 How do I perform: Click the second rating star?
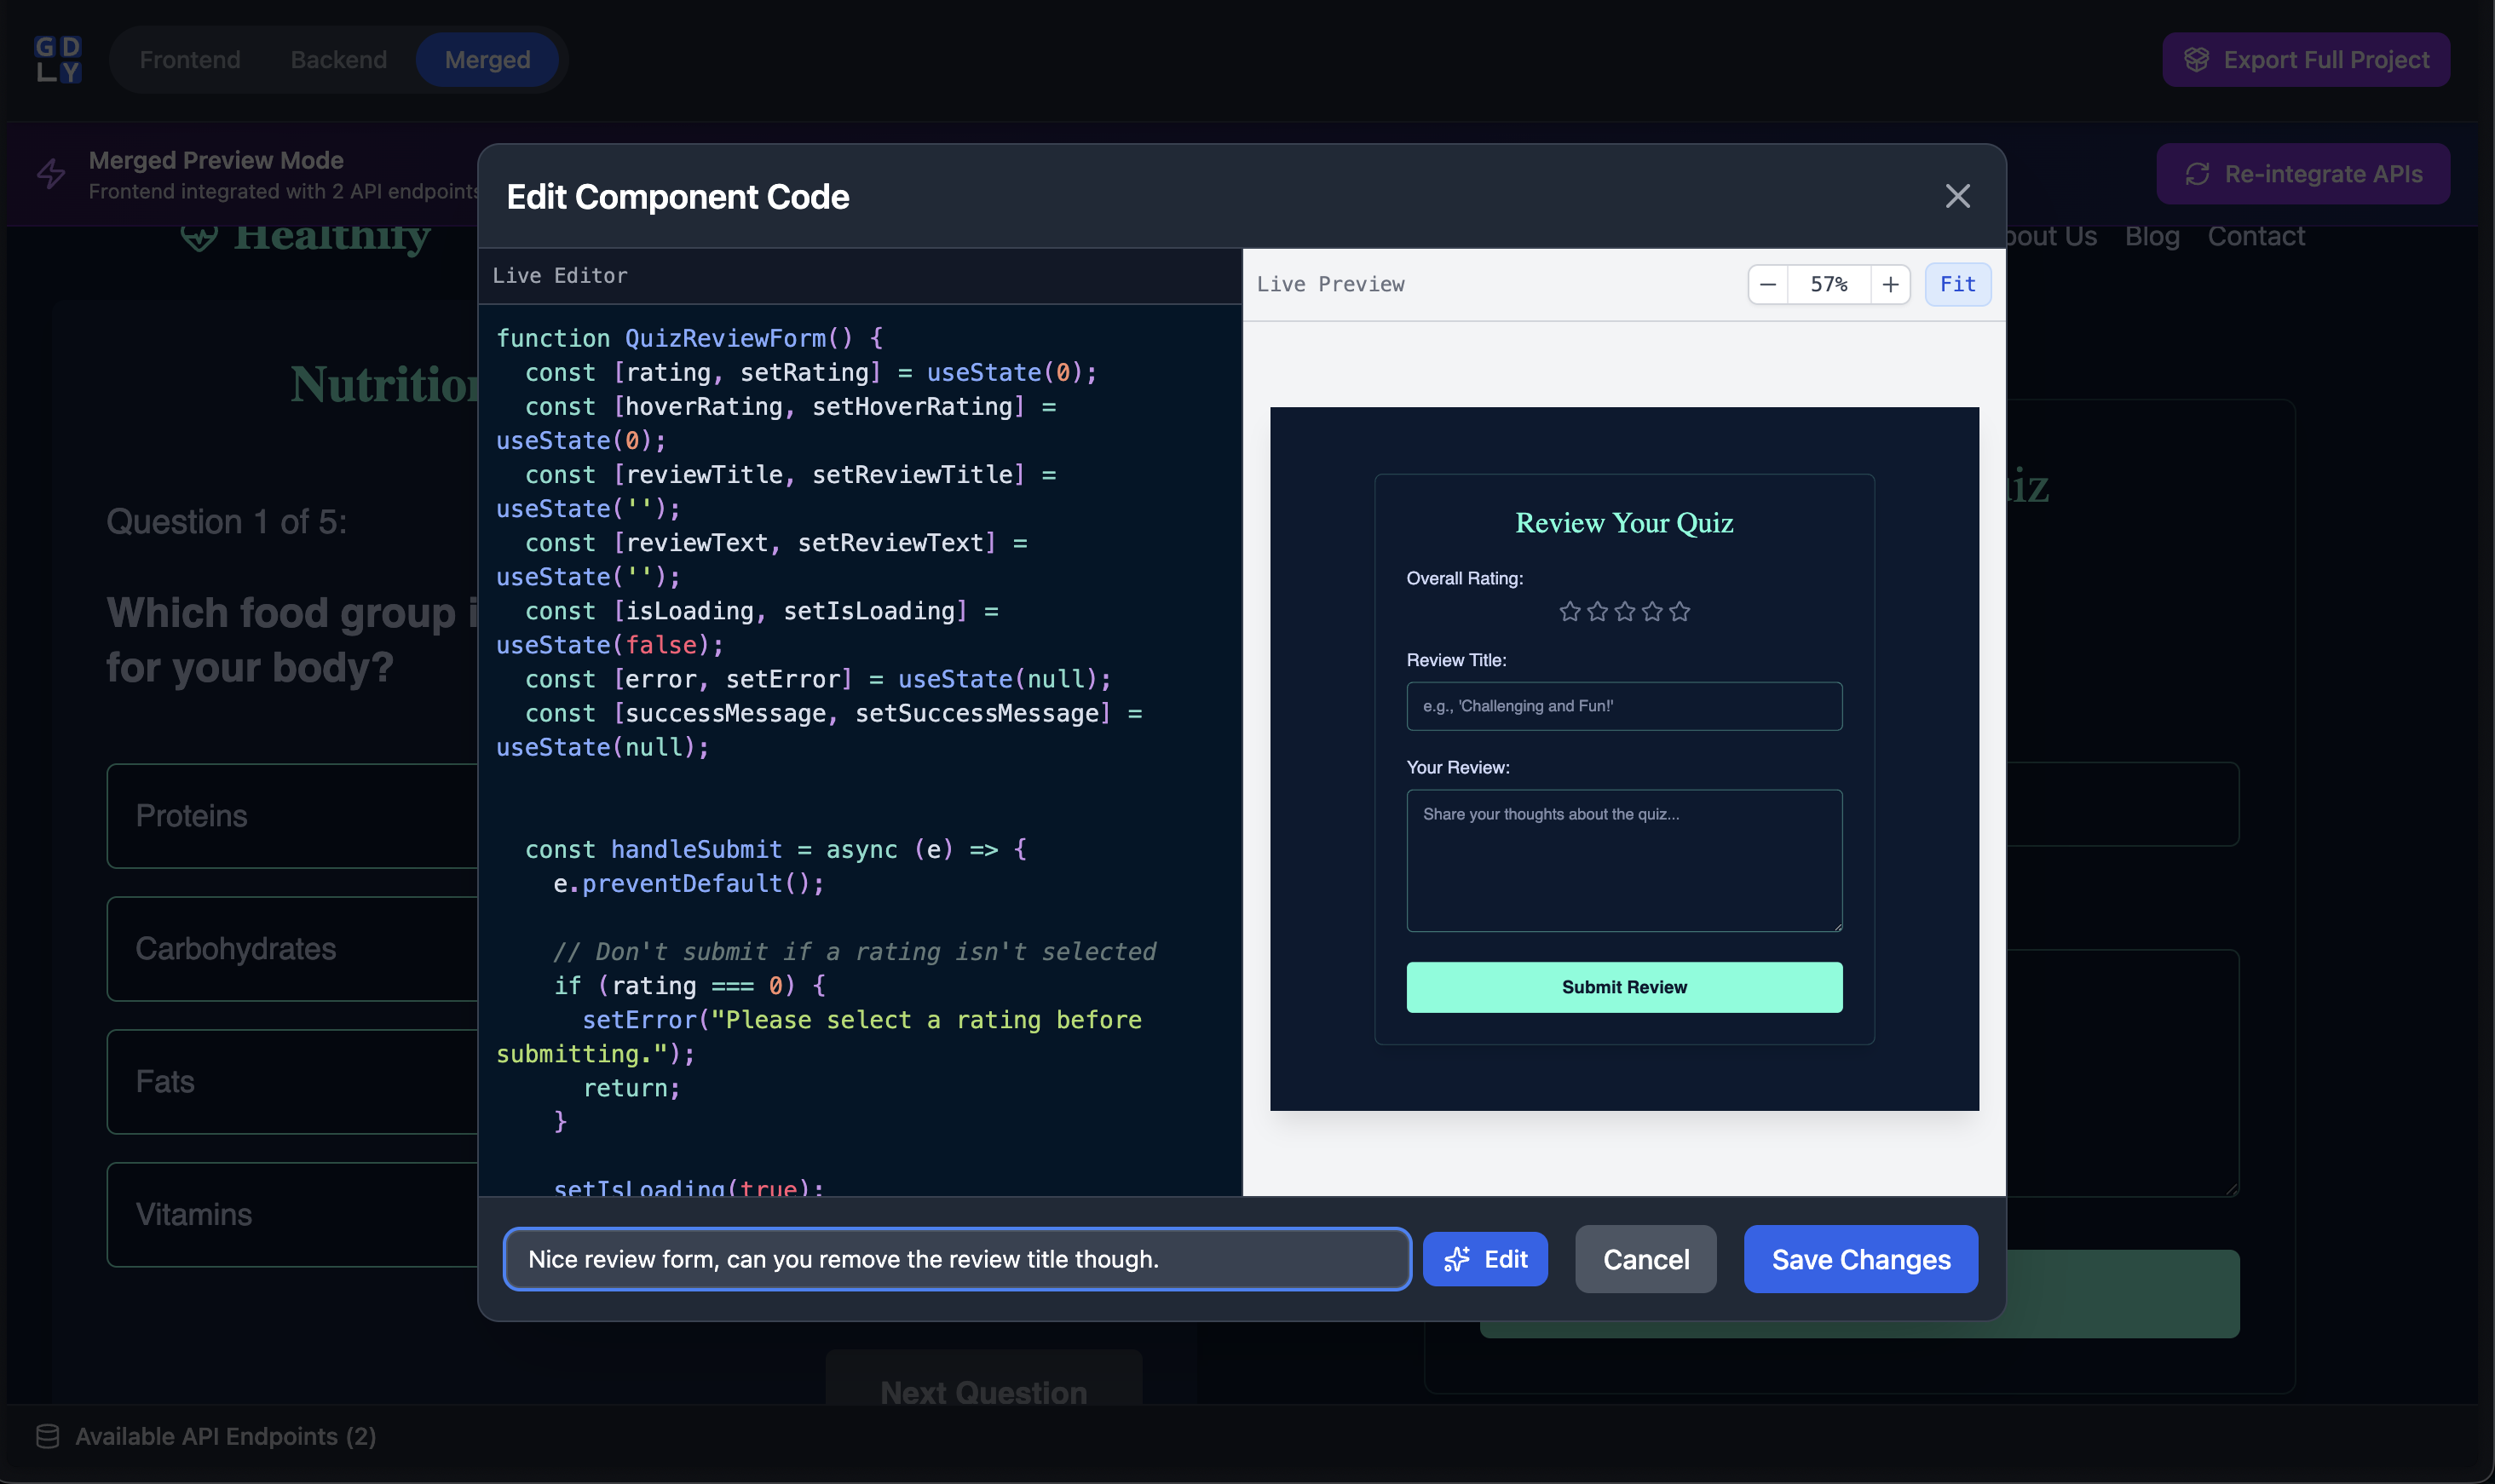click(1597, 611)
